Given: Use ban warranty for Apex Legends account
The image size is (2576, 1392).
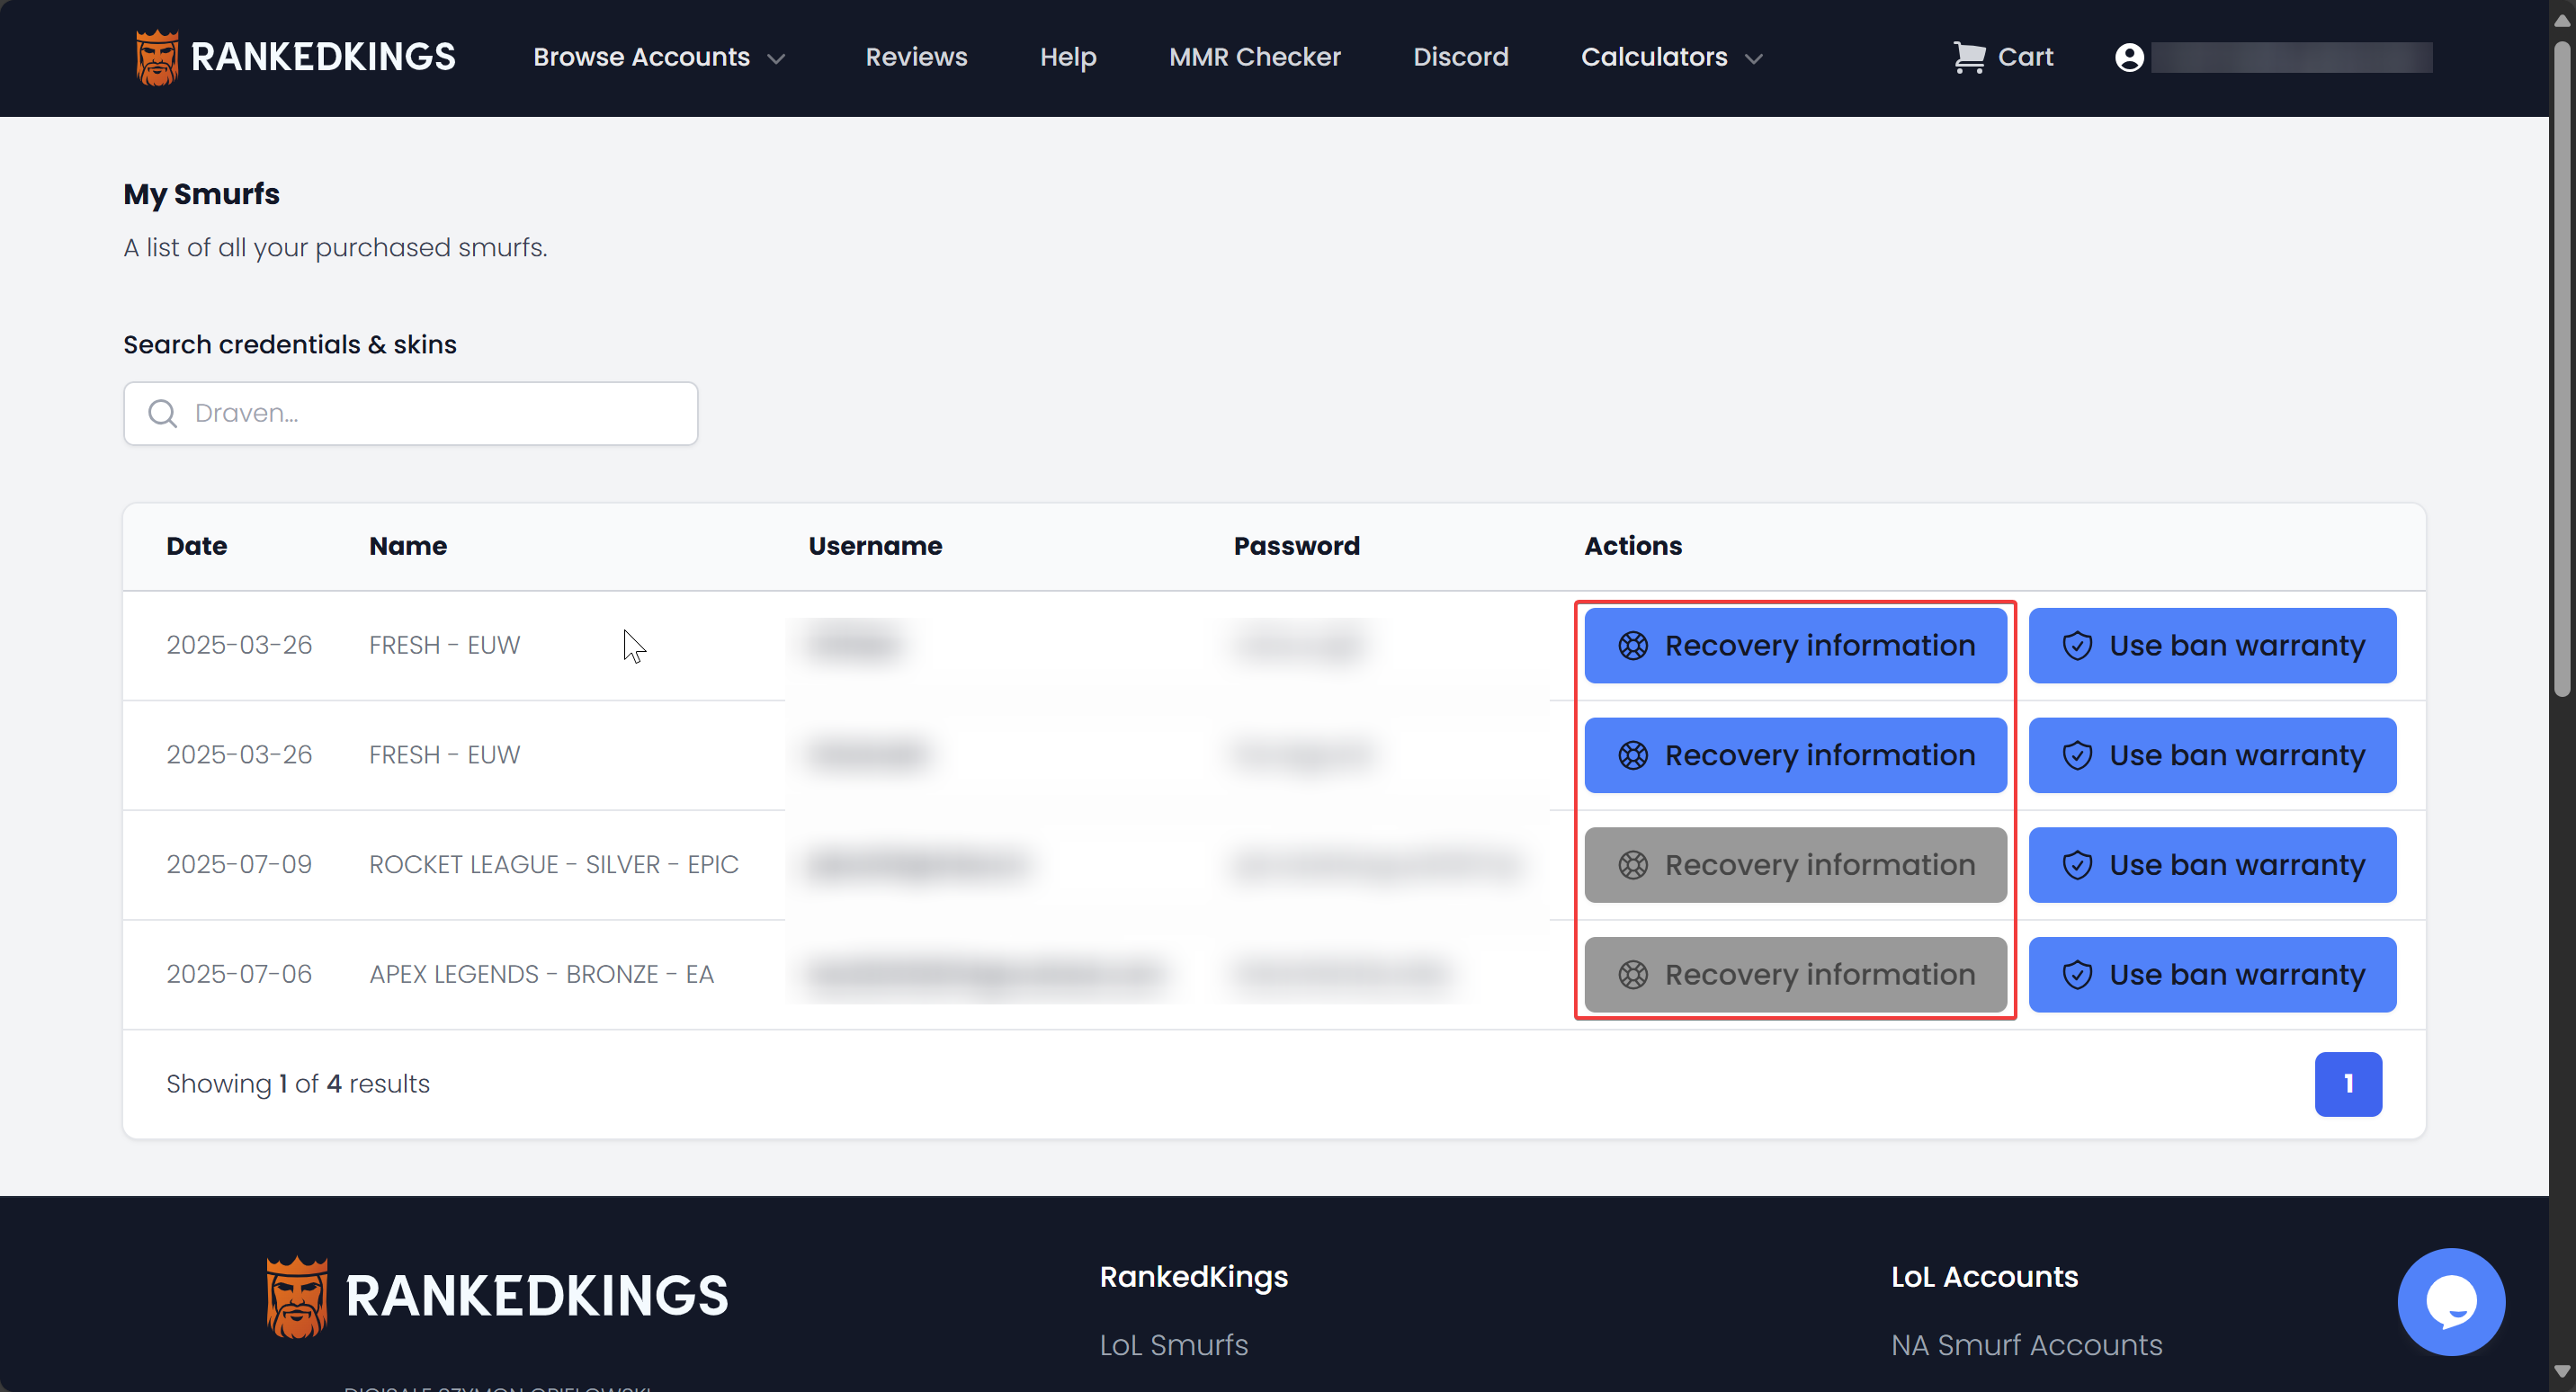Looking at the screenshot, I should click(x=2212, y=974).
